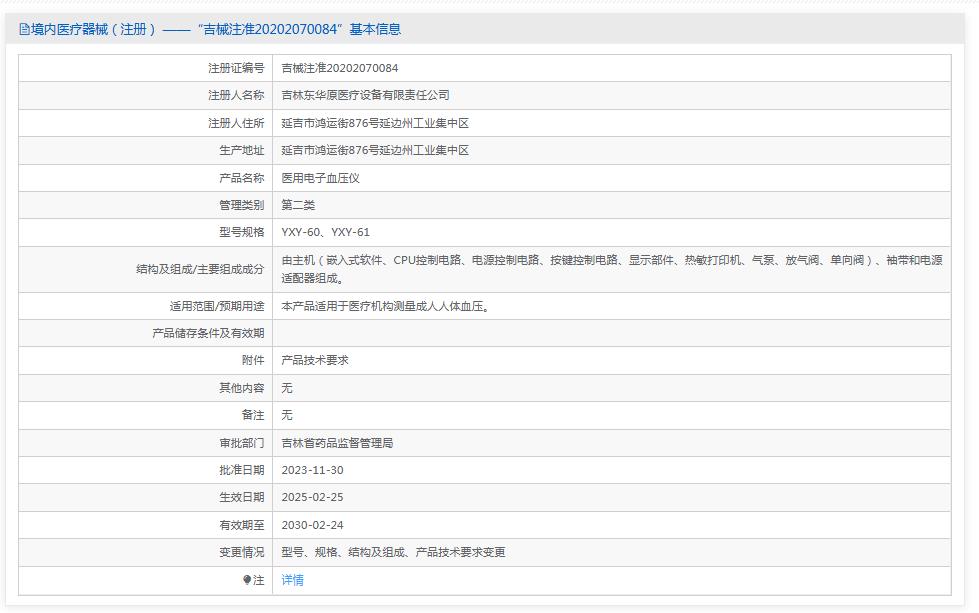This screenshot has width=979, height=613.
Task: Click the document icon before the page title
Action: [22, 29]
